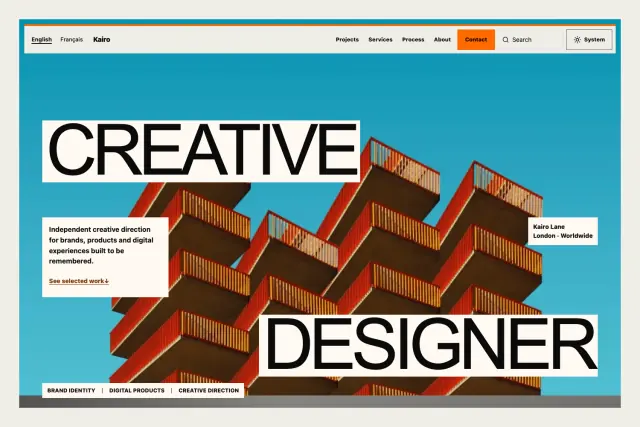Screen dimensions: 640x427
Task: Click the Independent creative direction paragraph
Action: point(101,245)
